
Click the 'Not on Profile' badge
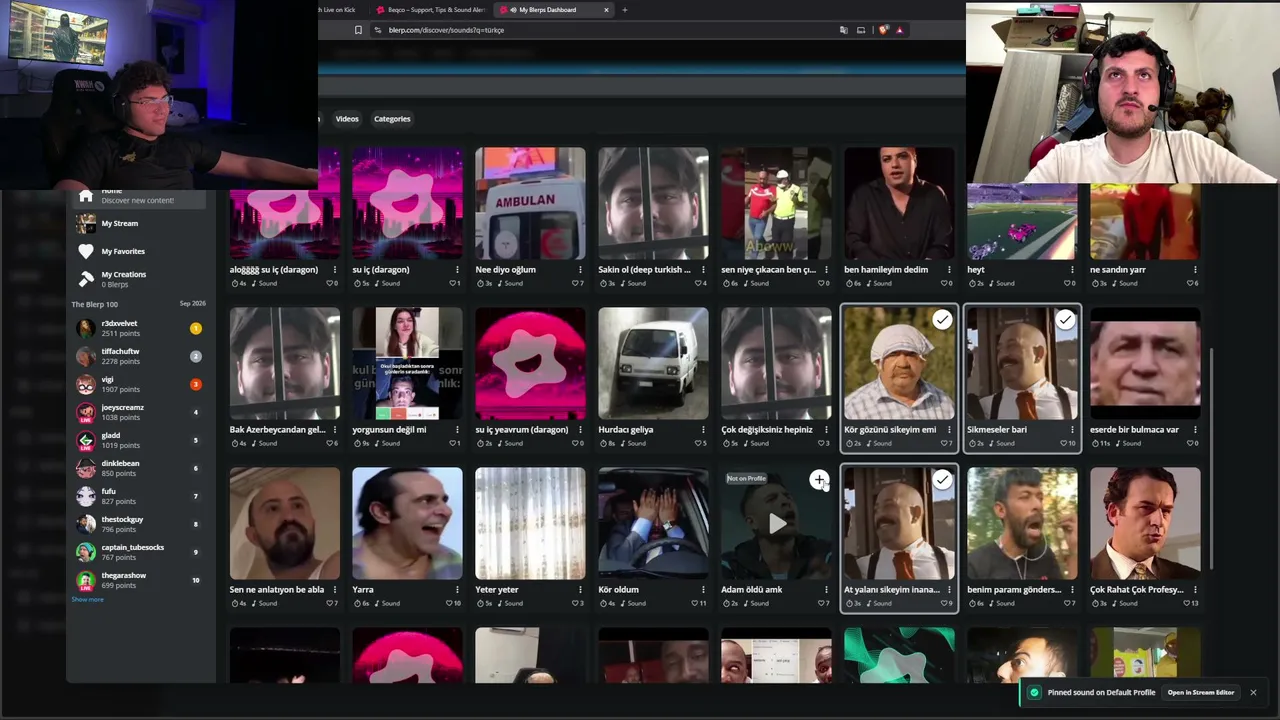(x=746, y=479)
